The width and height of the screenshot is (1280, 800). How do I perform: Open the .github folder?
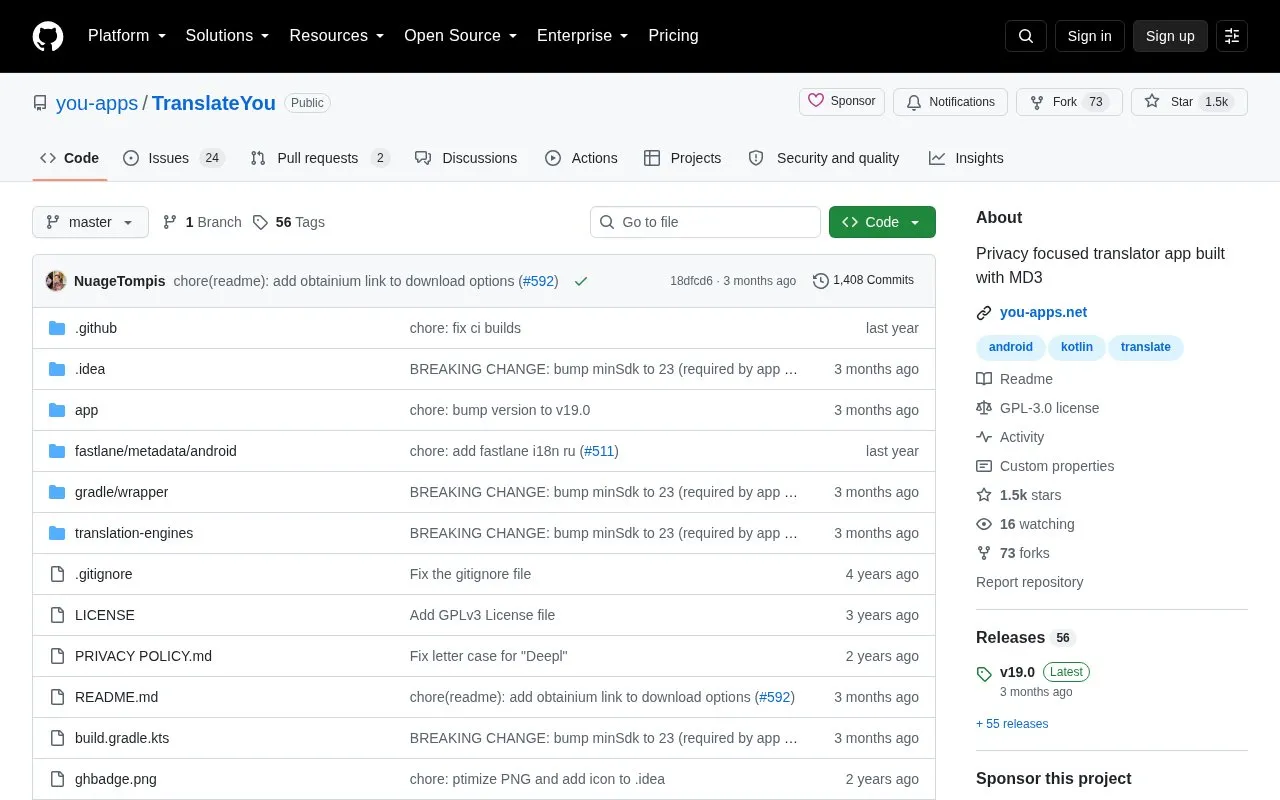tap(96, 328)
